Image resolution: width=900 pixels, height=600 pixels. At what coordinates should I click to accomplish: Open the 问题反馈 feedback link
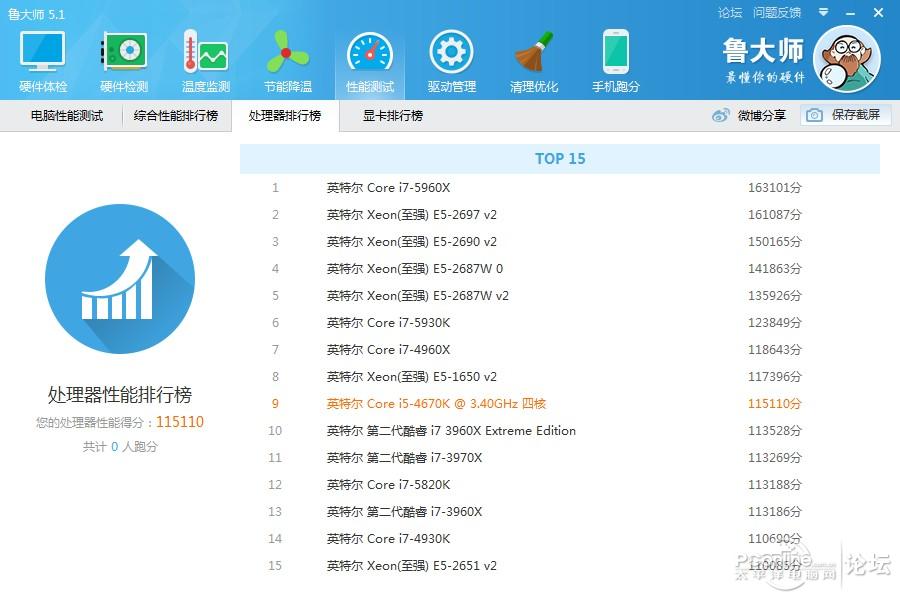pyautogui.click(x=777, y=12)
